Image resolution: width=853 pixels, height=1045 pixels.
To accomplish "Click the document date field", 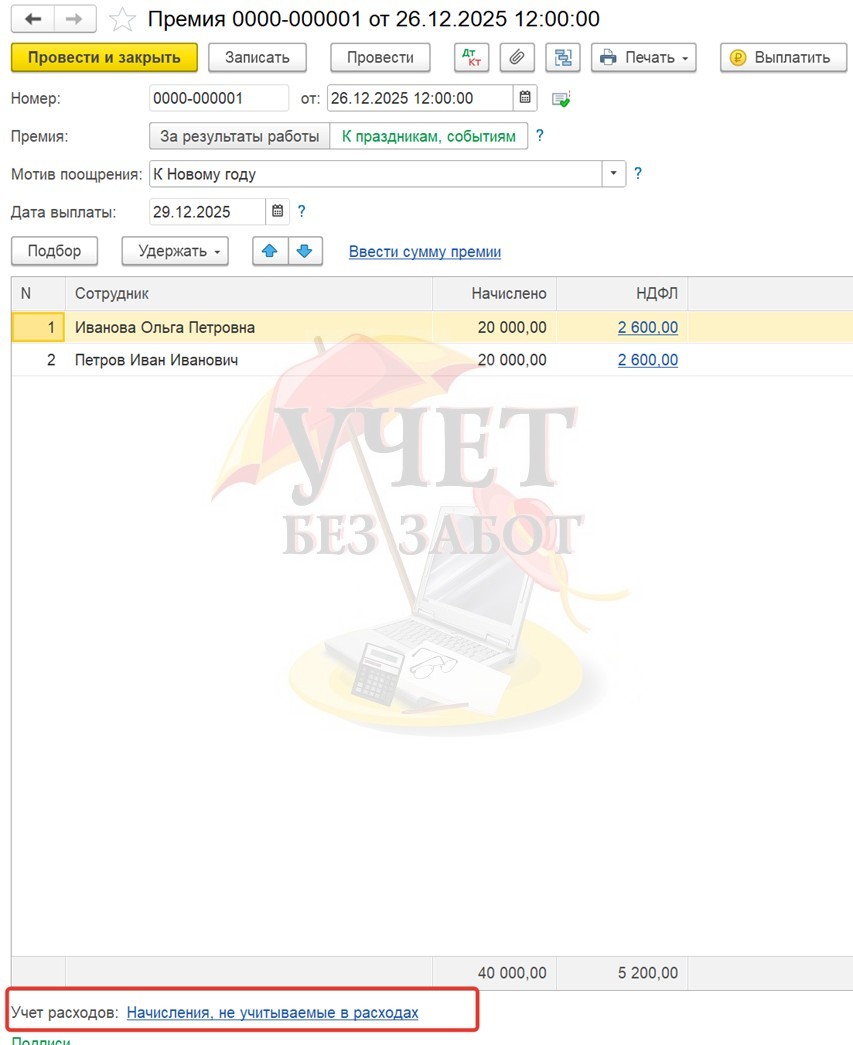I will (420, 98).
